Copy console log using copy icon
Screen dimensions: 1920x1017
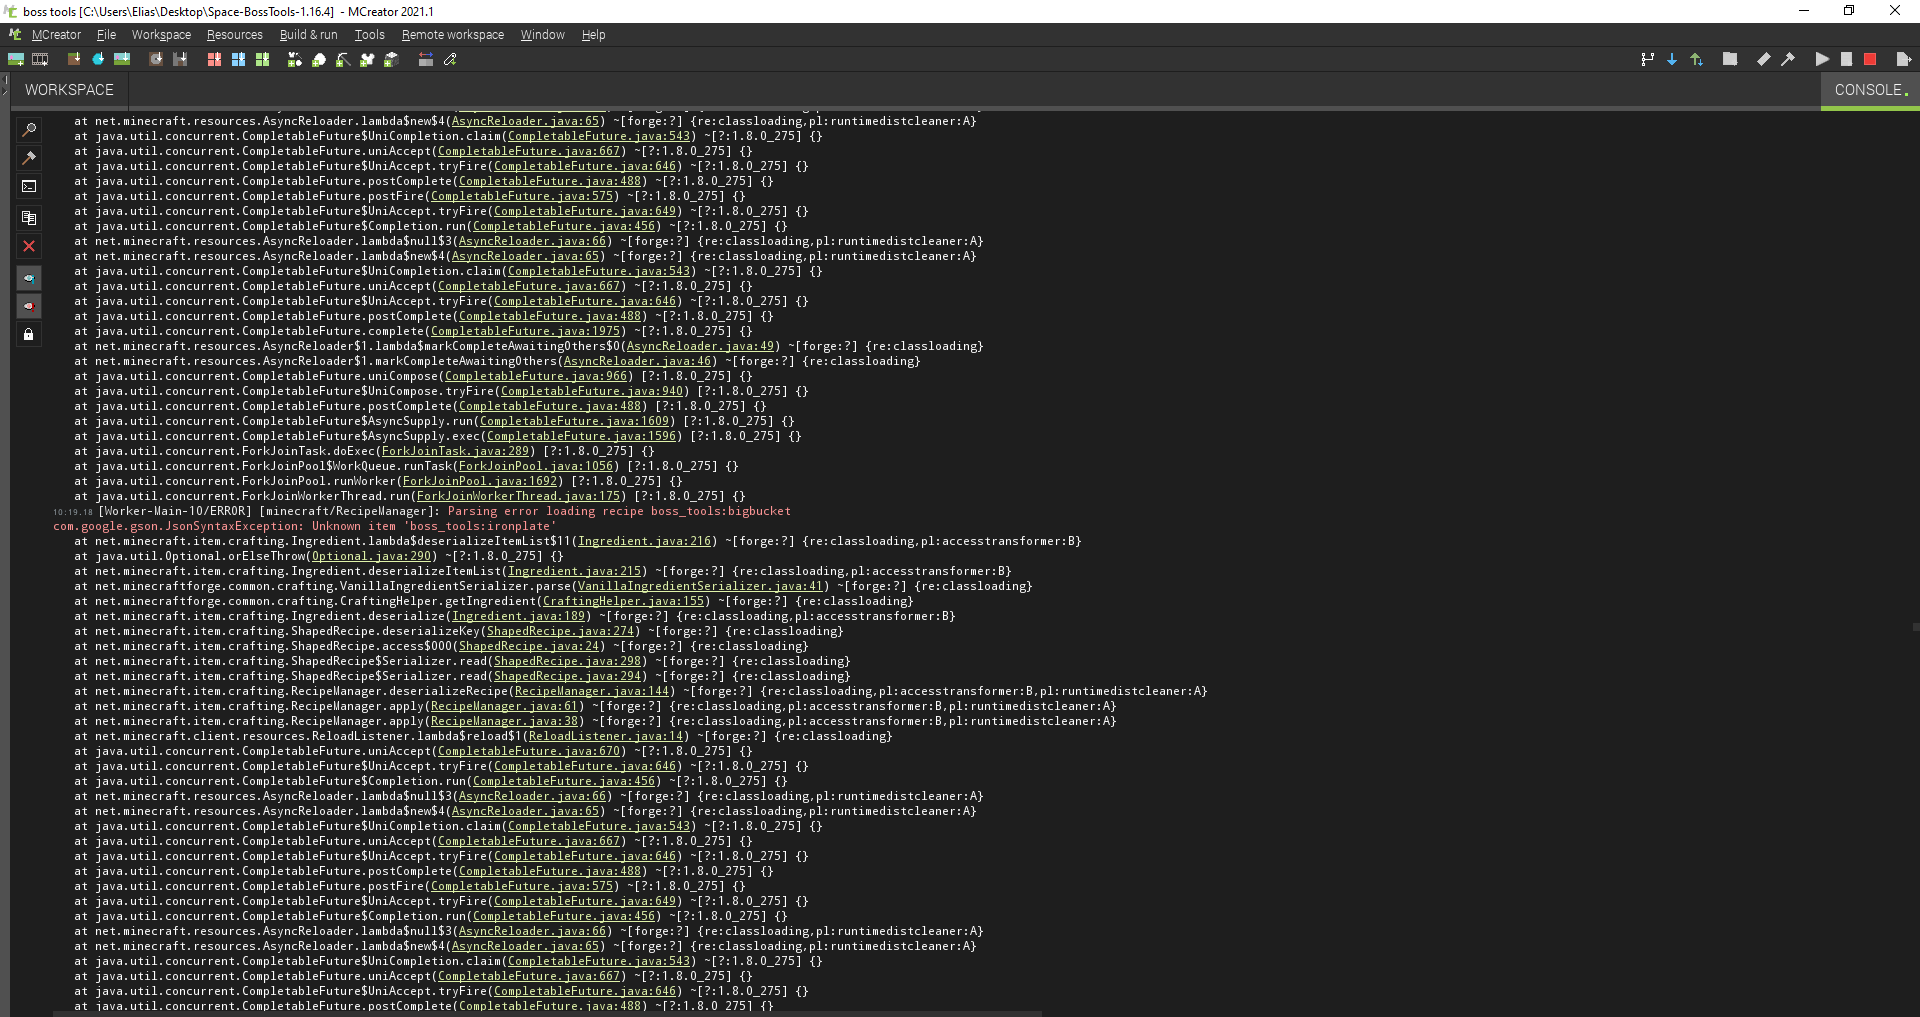[x=29, y=218]
